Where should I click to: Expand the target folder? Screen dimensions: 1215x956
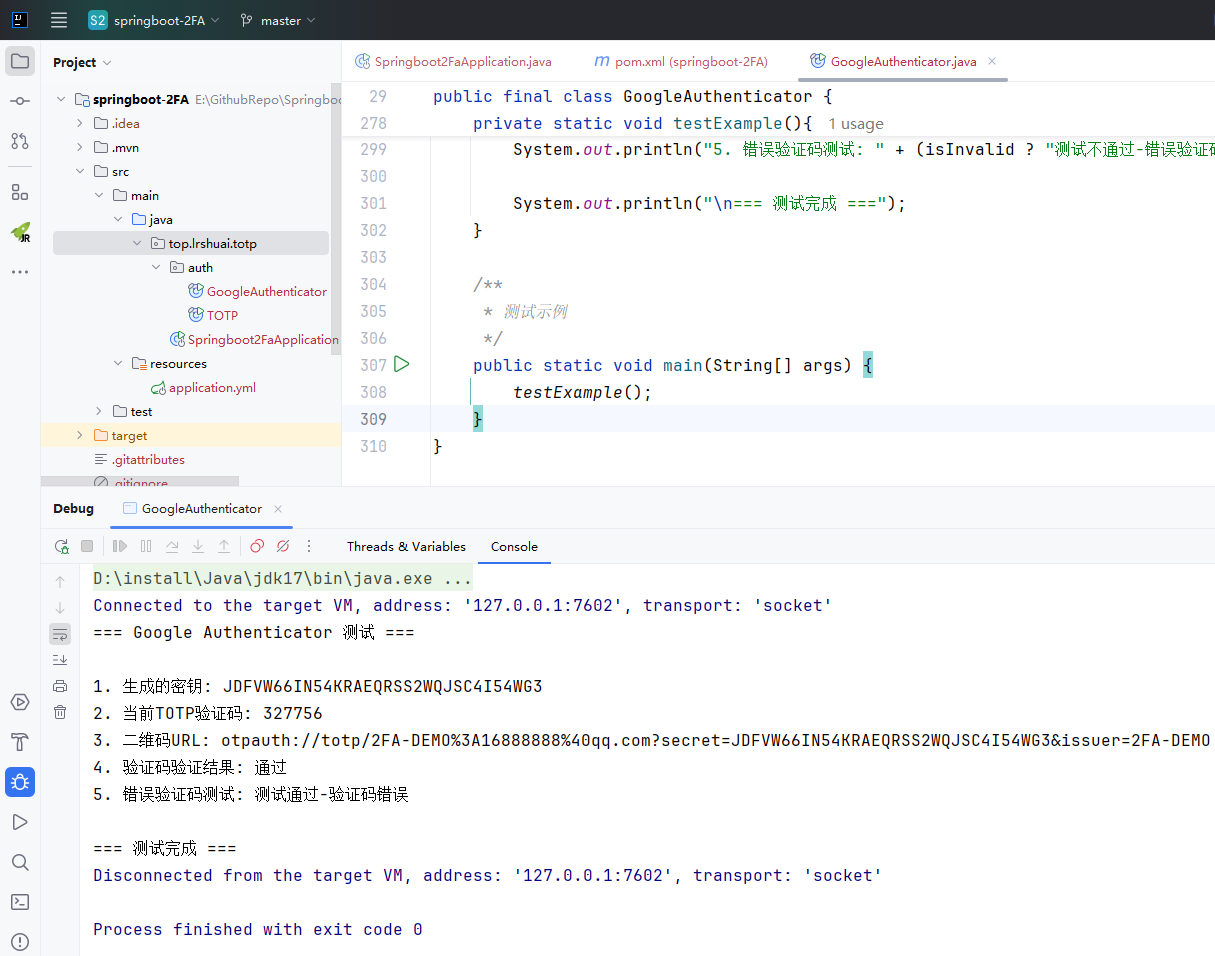coord(80,436)
